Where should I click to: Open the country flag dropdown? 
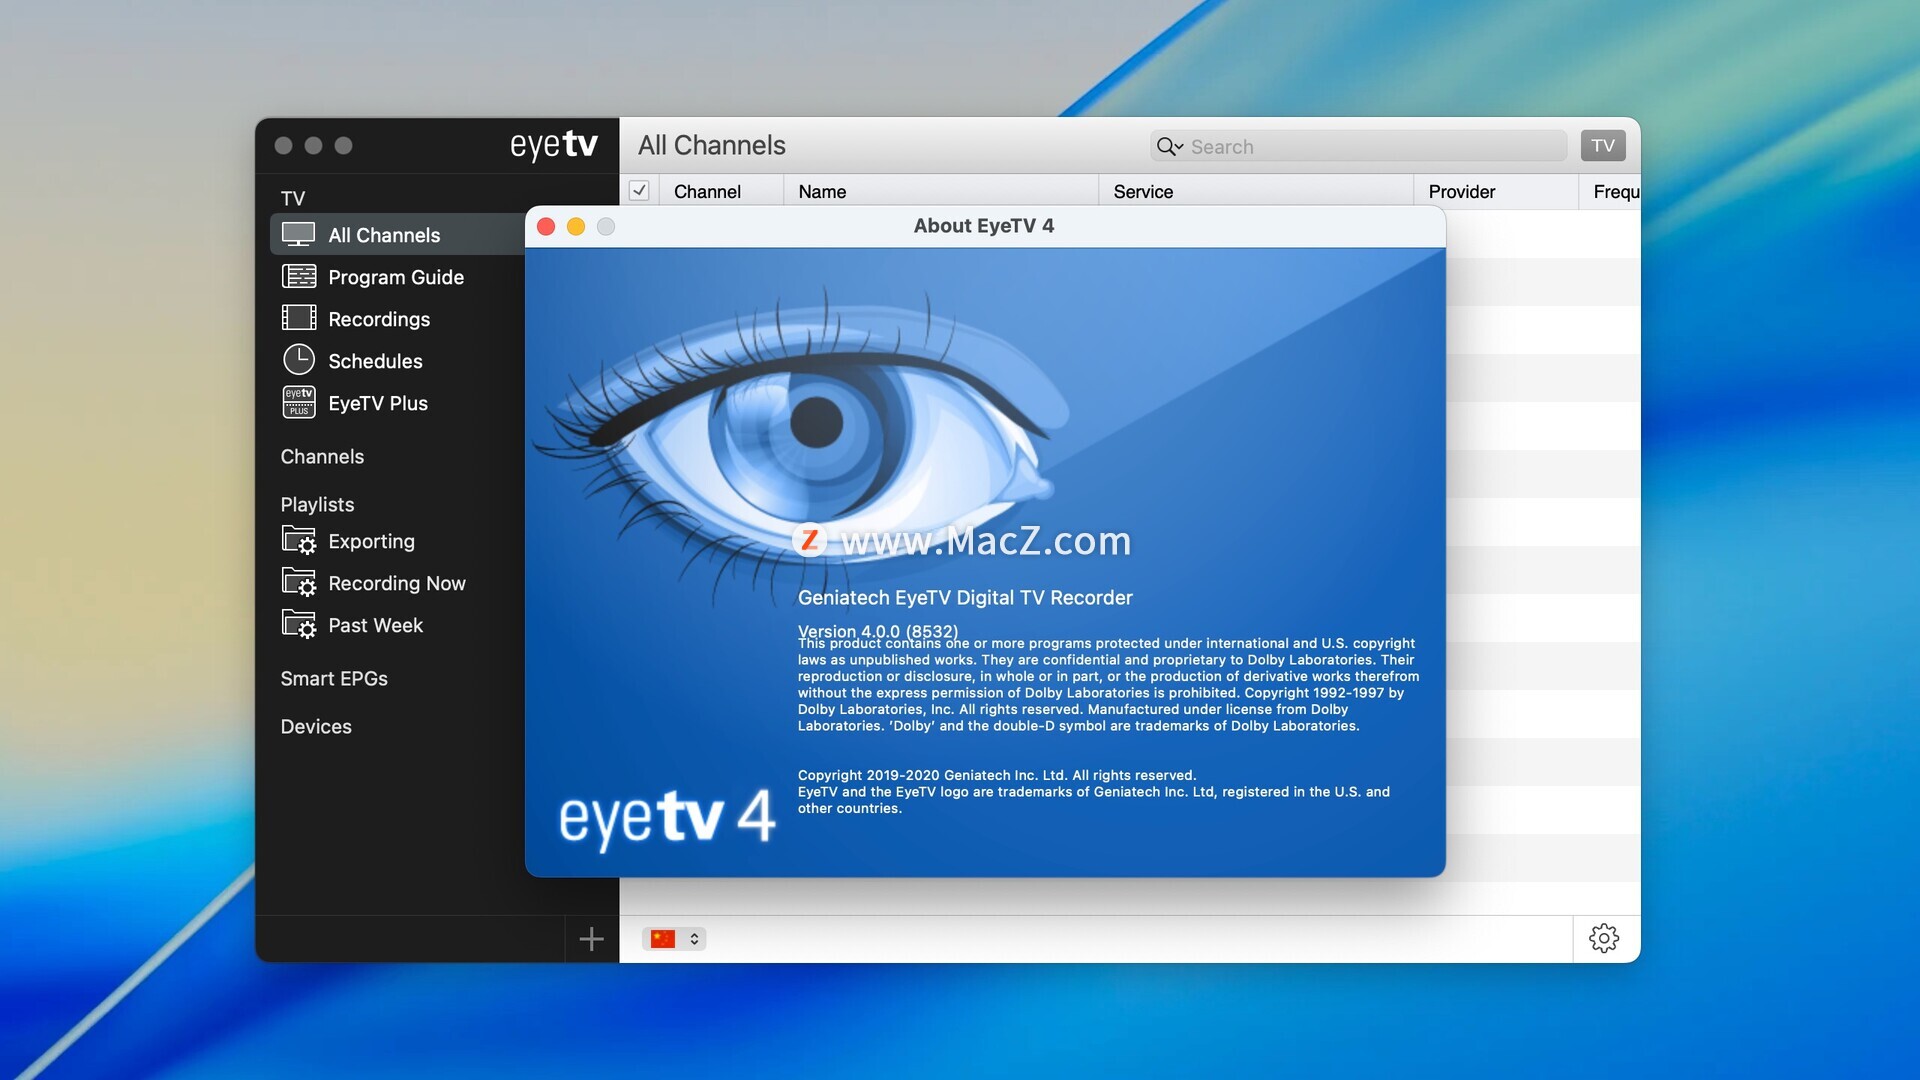(x=674, y=939)
